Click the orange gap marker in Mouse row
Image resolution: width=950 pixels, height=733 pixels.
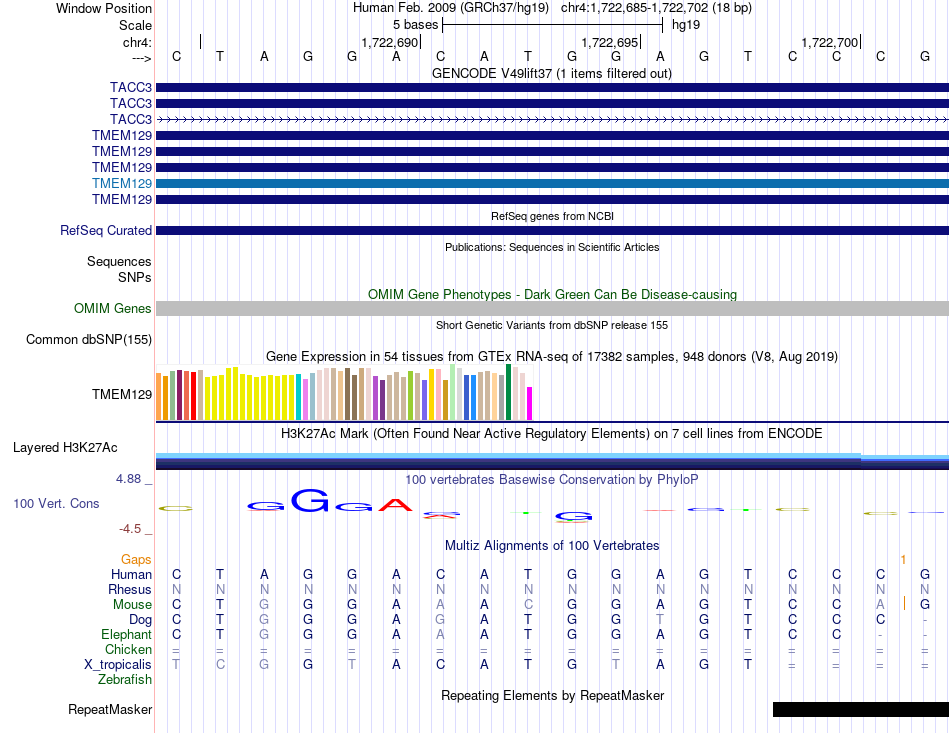coord(905,603)
